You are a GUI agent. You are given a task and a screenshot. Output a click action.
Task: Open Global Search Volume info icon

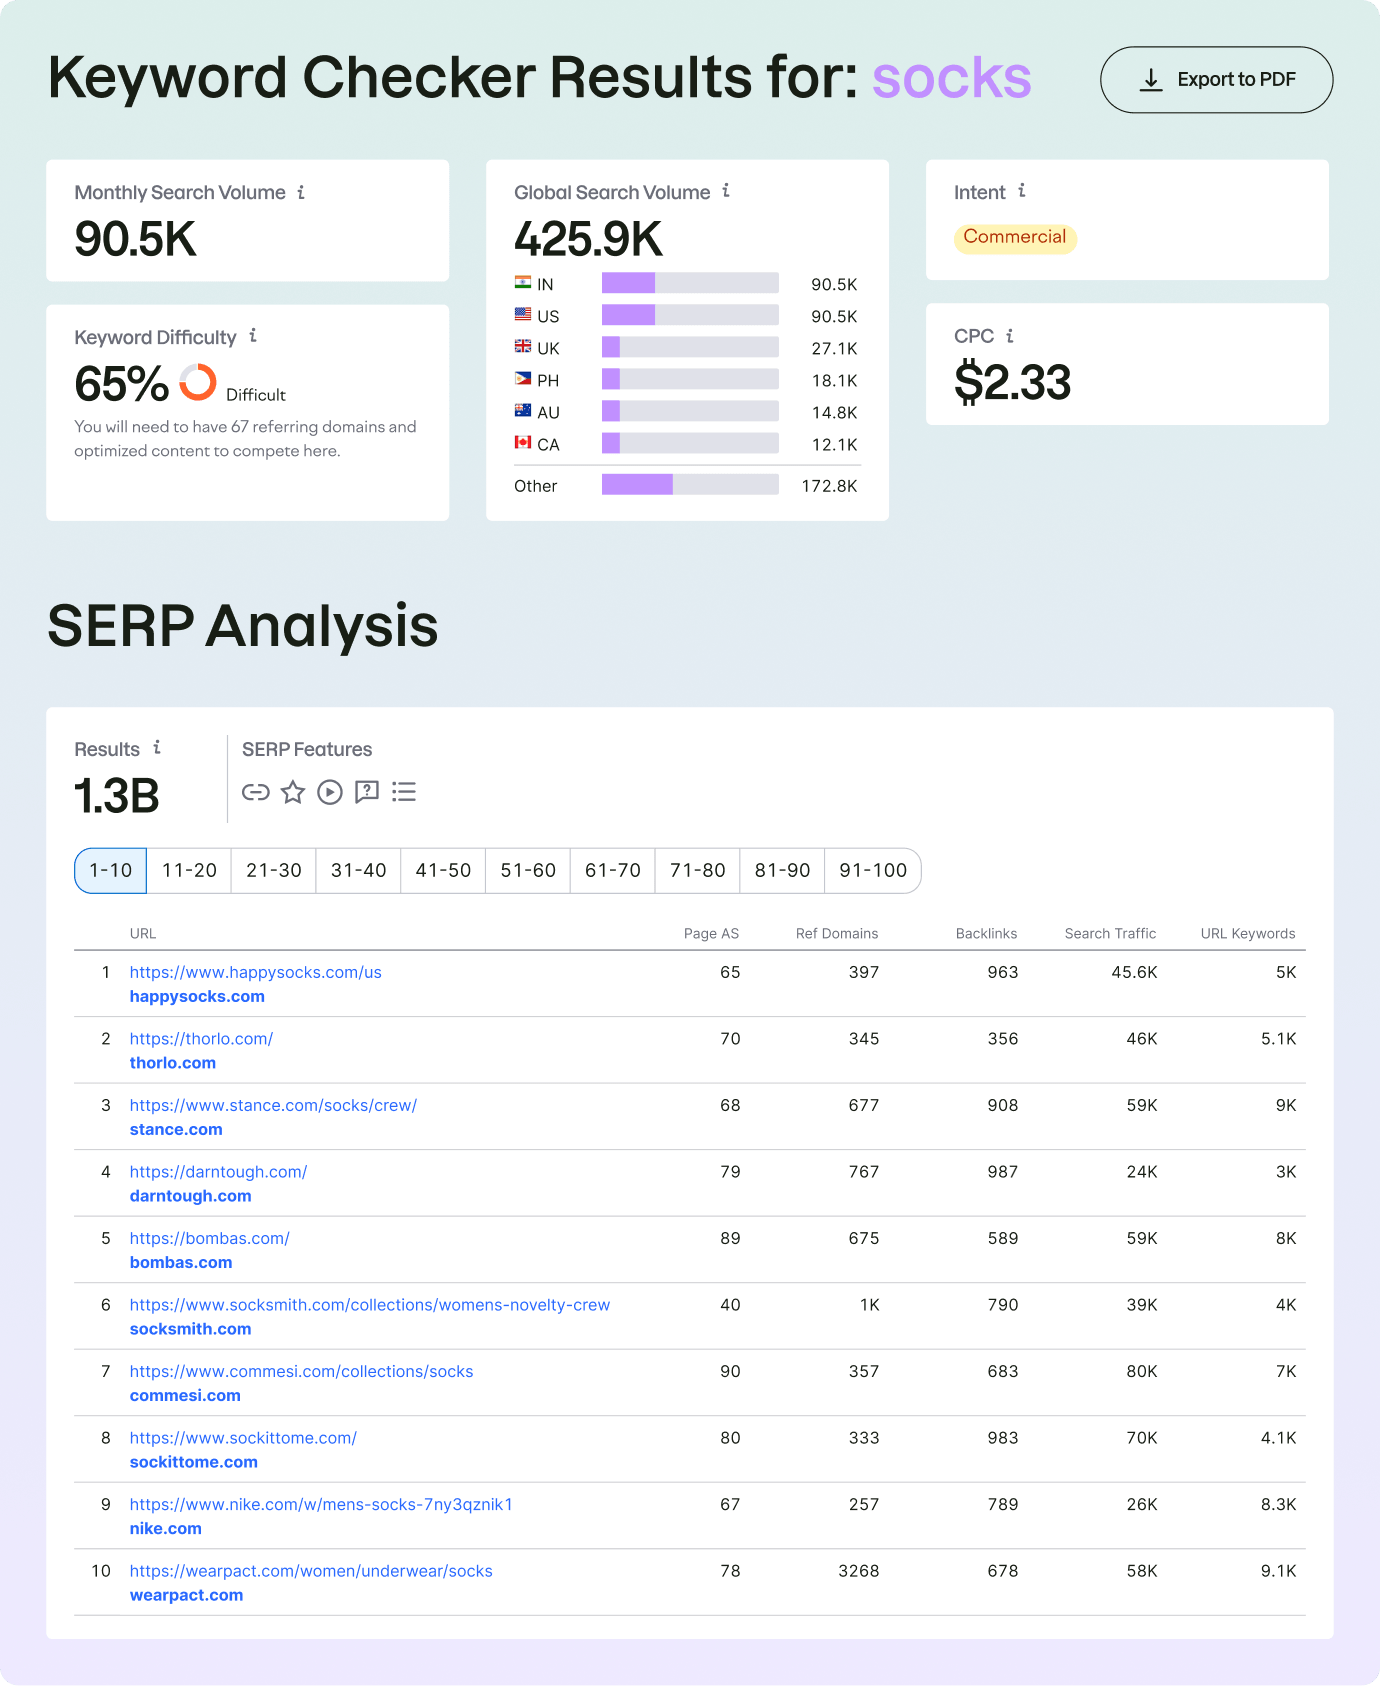[726, 190]
